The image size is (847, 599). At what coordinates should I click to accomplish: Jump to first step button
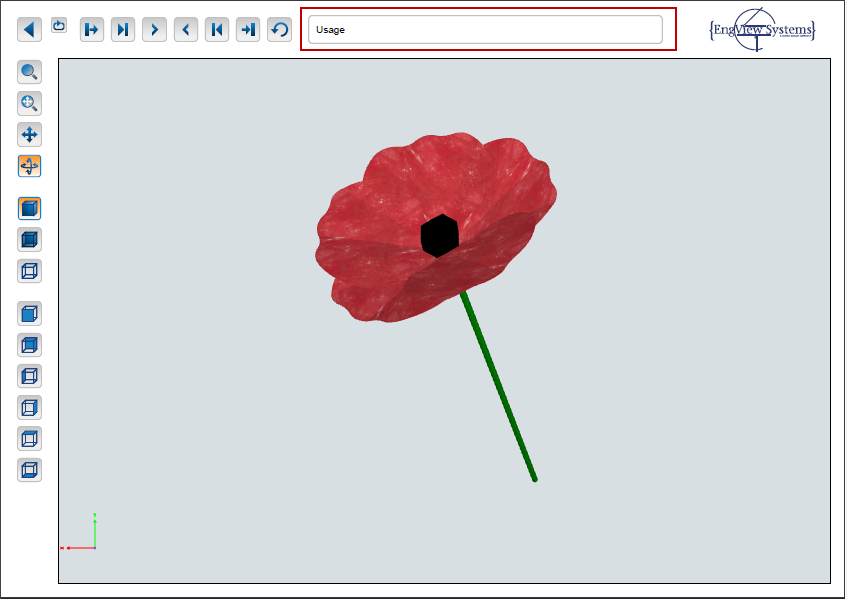(x=217, y=30)
